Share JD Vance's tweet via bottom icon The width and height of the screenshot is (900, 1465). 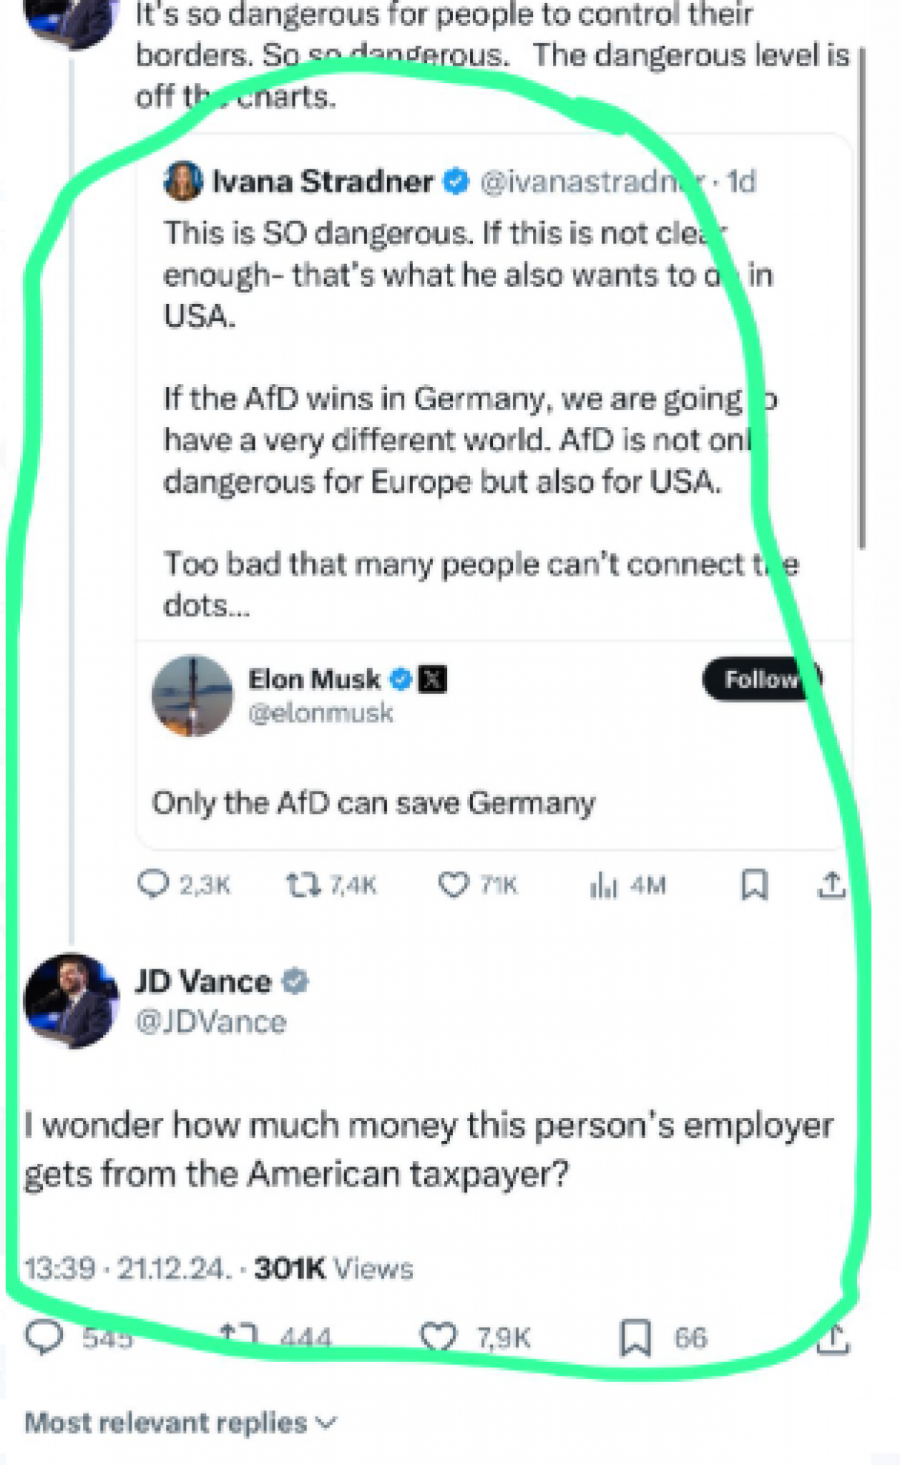833,1337
